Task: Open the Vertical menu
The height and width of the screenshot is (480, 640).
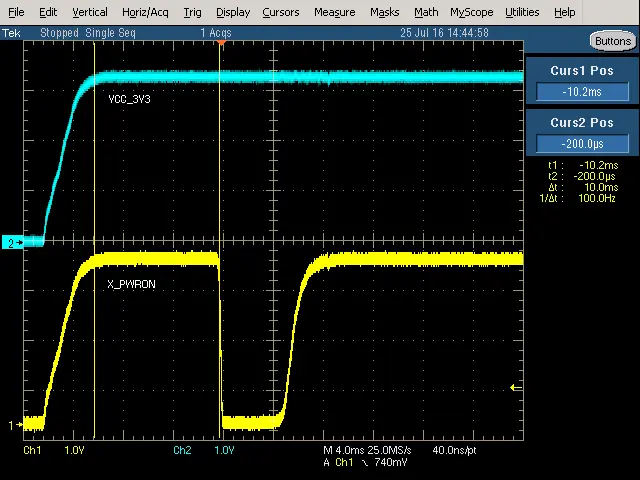Action: (x=90, y=12)
